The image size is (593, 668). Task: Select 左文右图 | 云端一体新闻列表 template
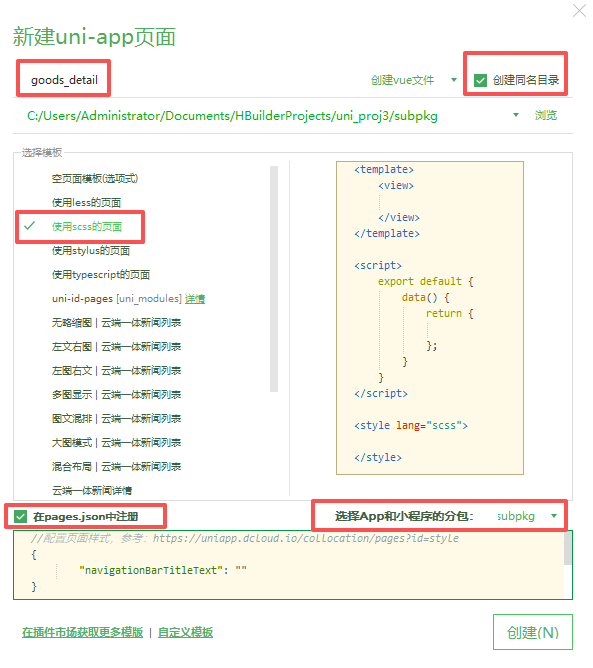point(116,347)
